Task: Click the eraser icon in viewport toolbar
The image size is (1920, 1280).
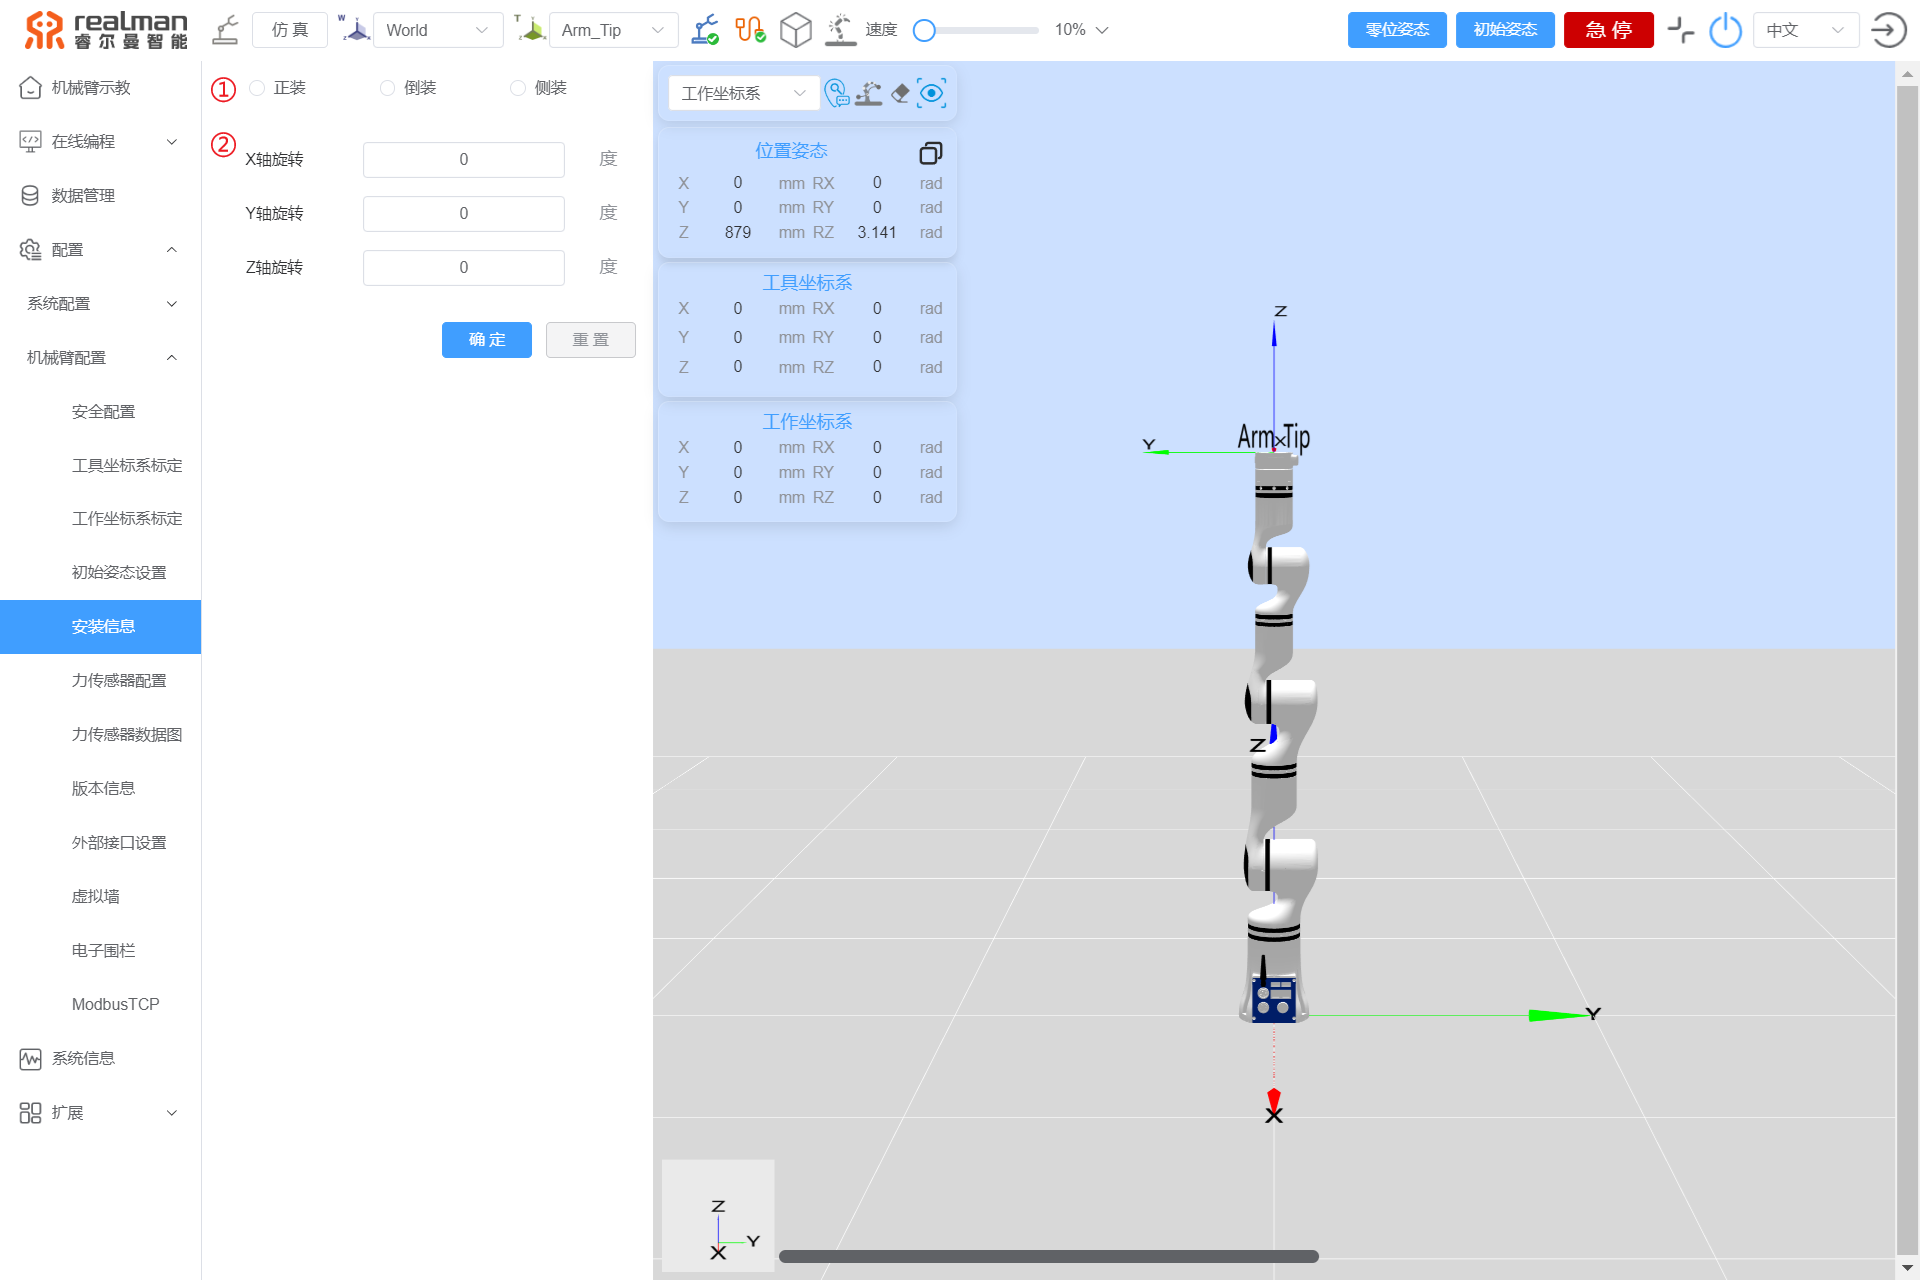Action: click(x=900, y=93)
